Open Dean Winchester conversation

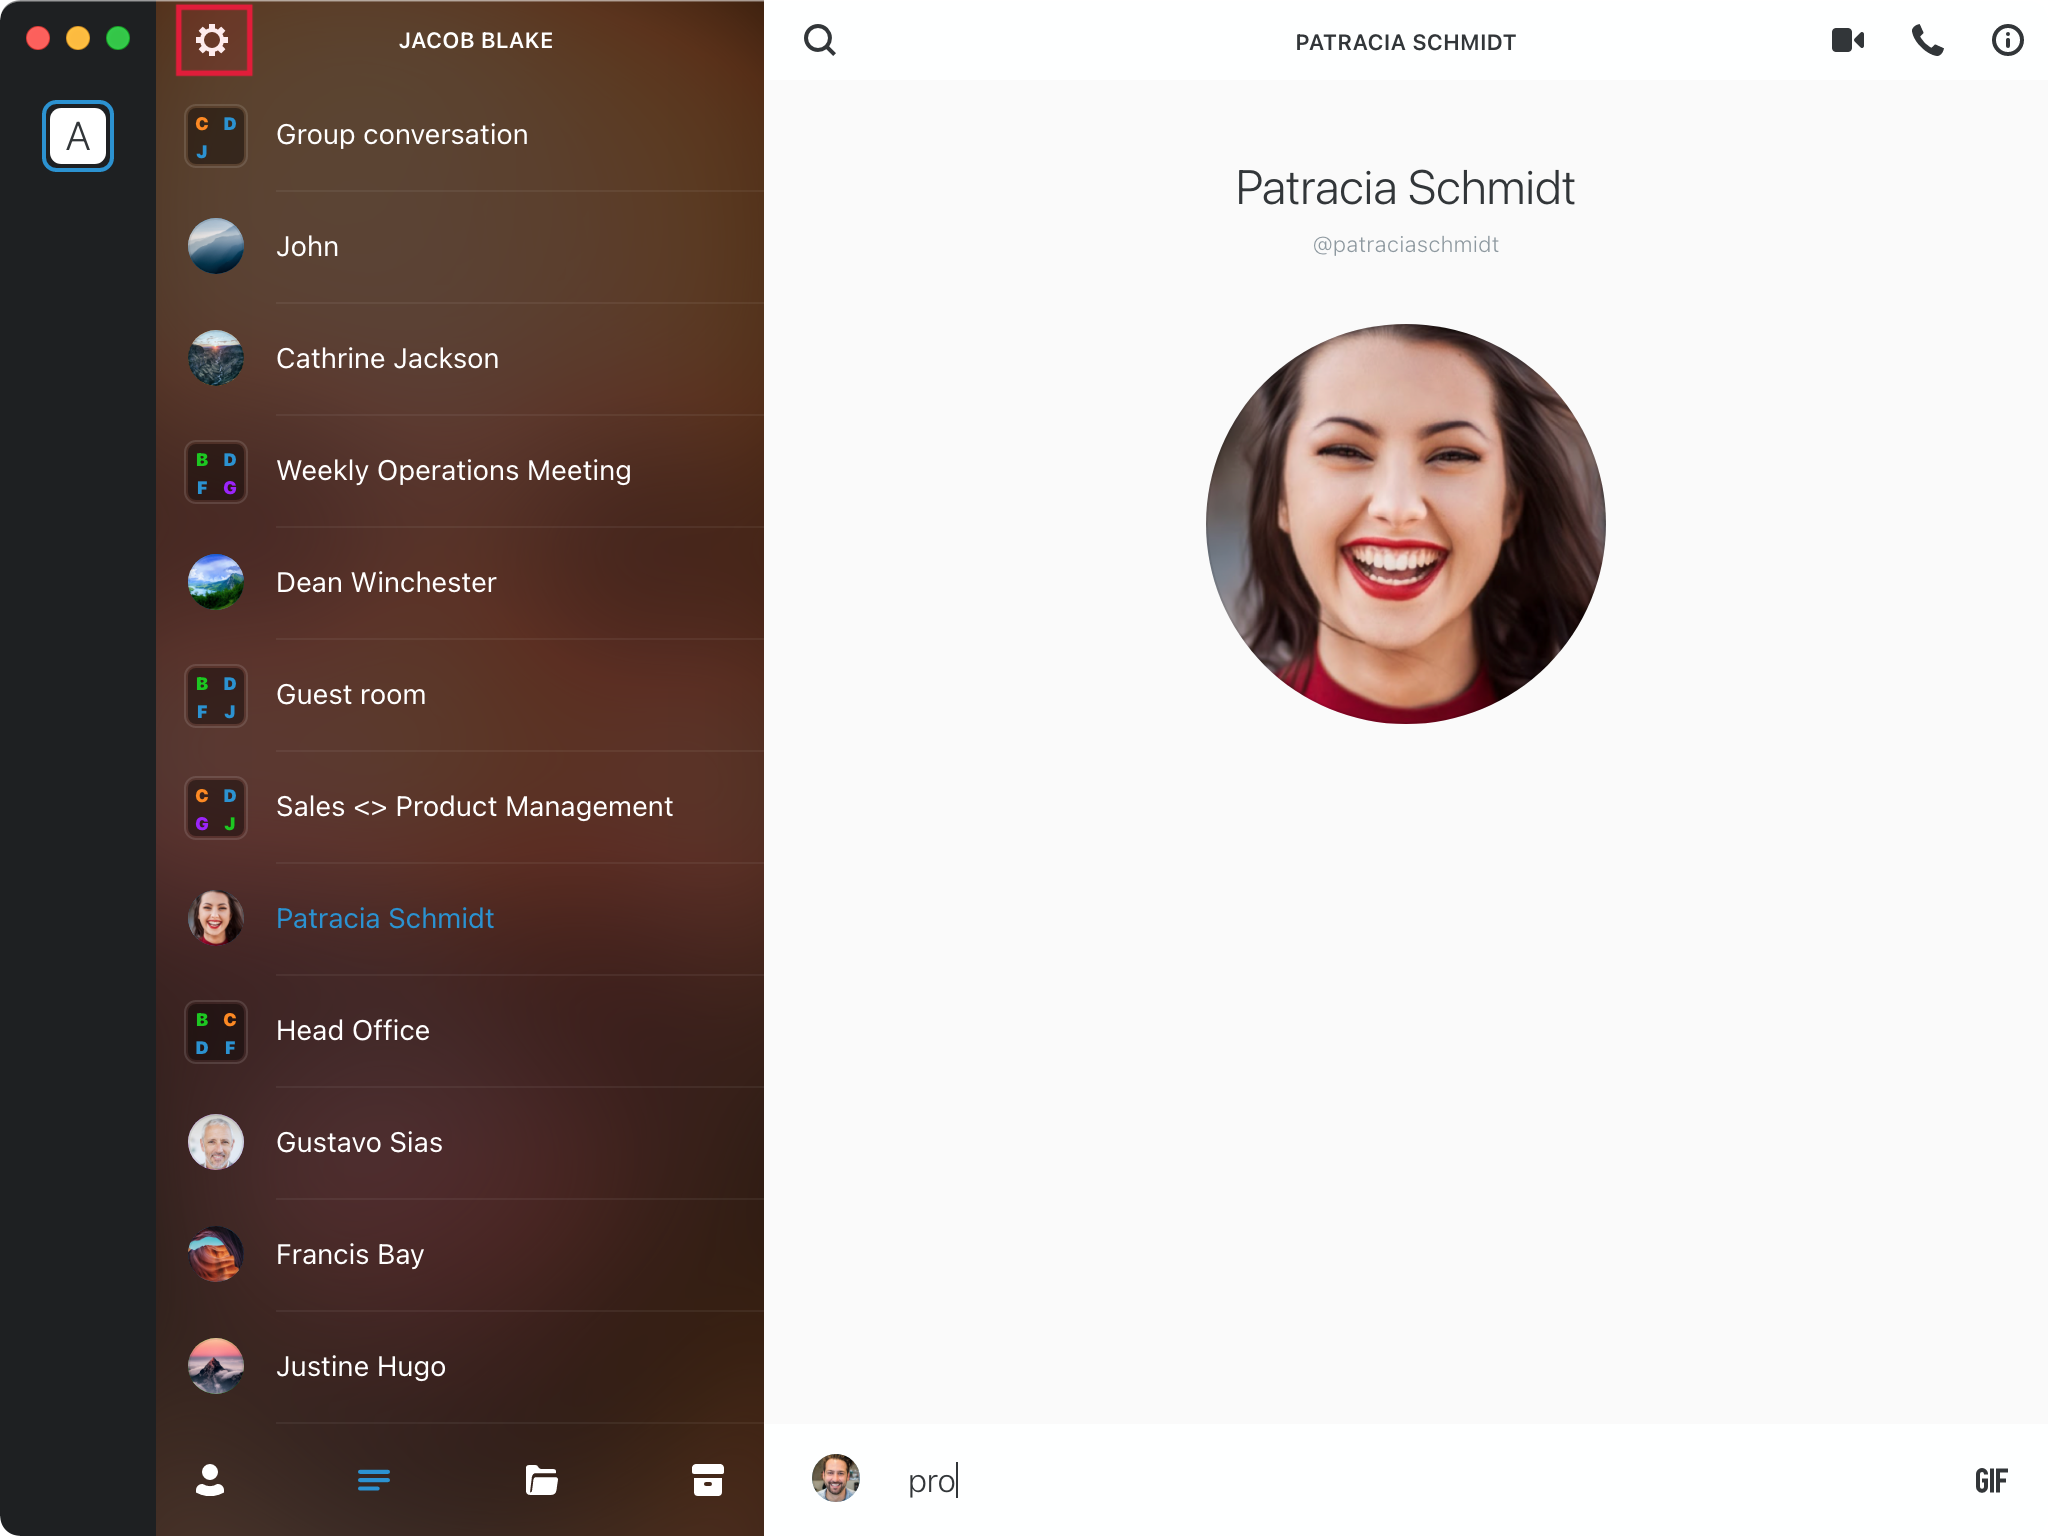click(460, 583)
